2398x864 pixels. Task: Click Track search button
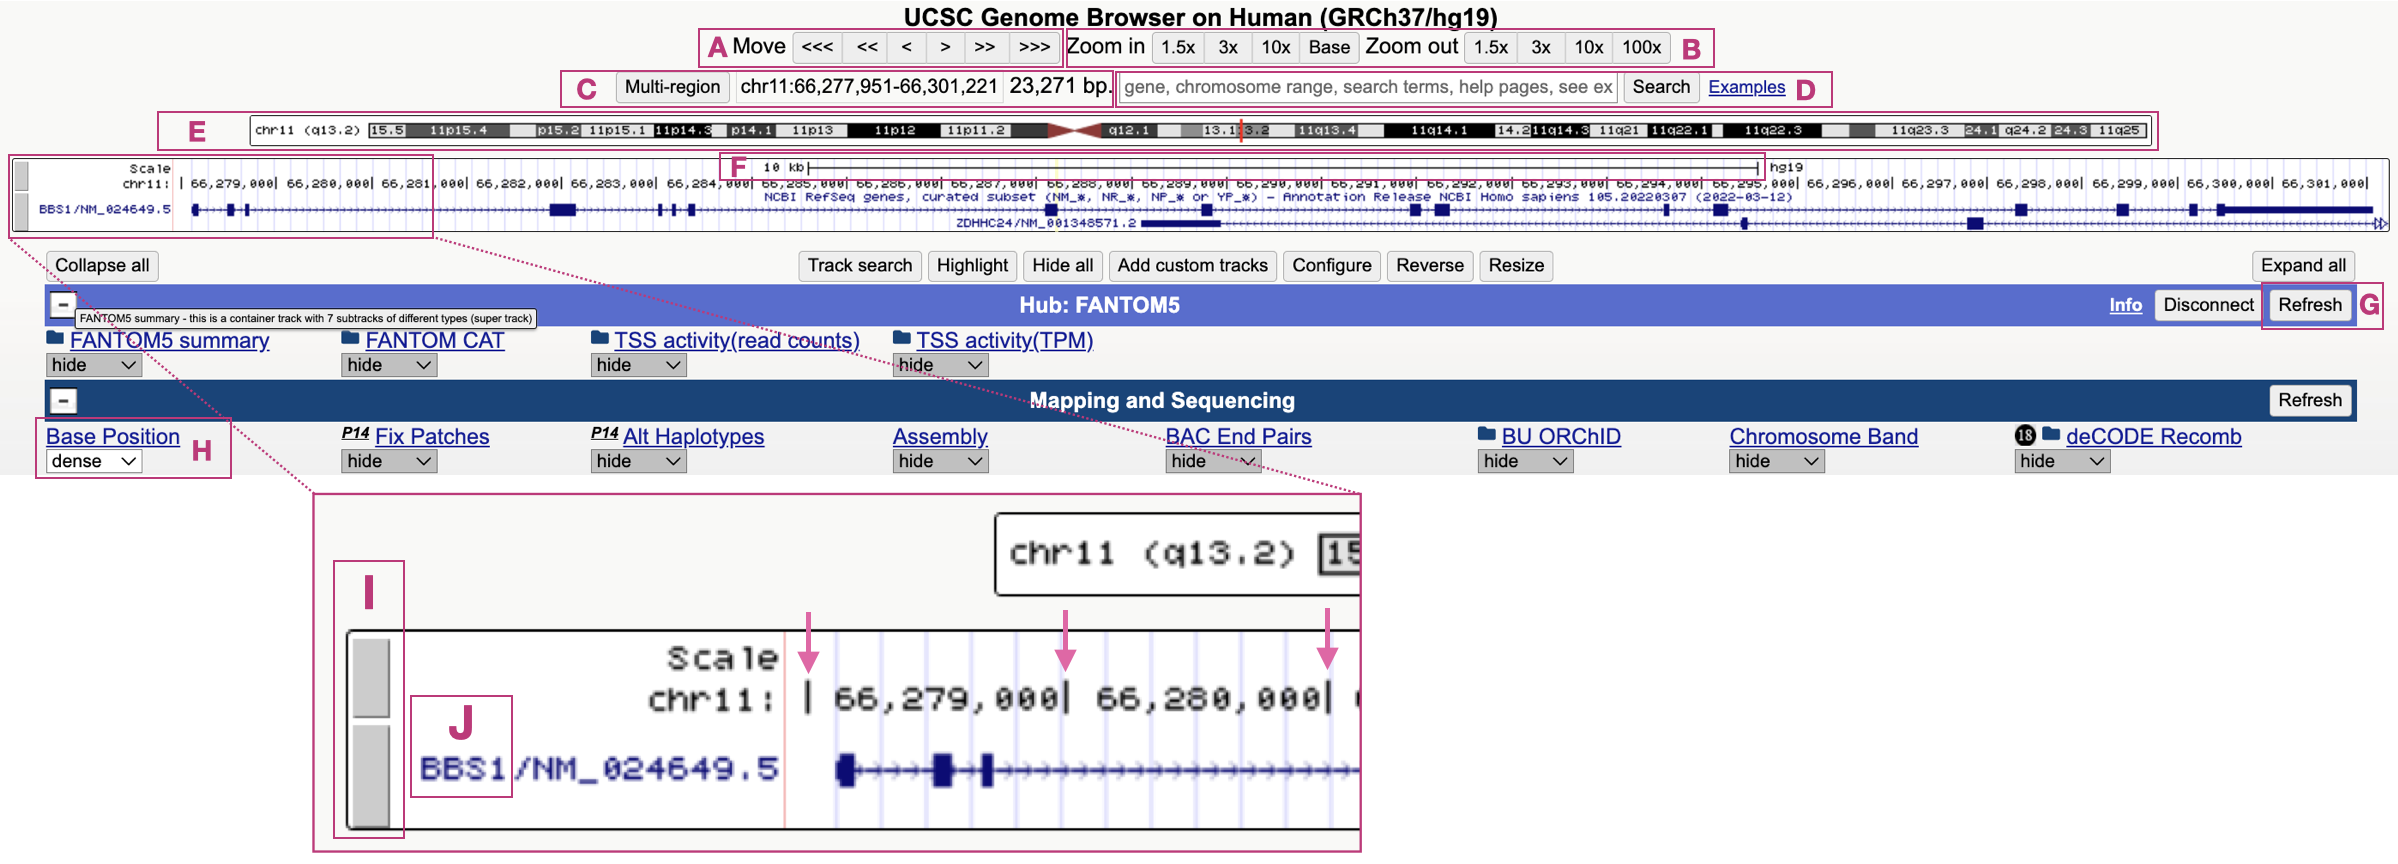click(860, 265)
